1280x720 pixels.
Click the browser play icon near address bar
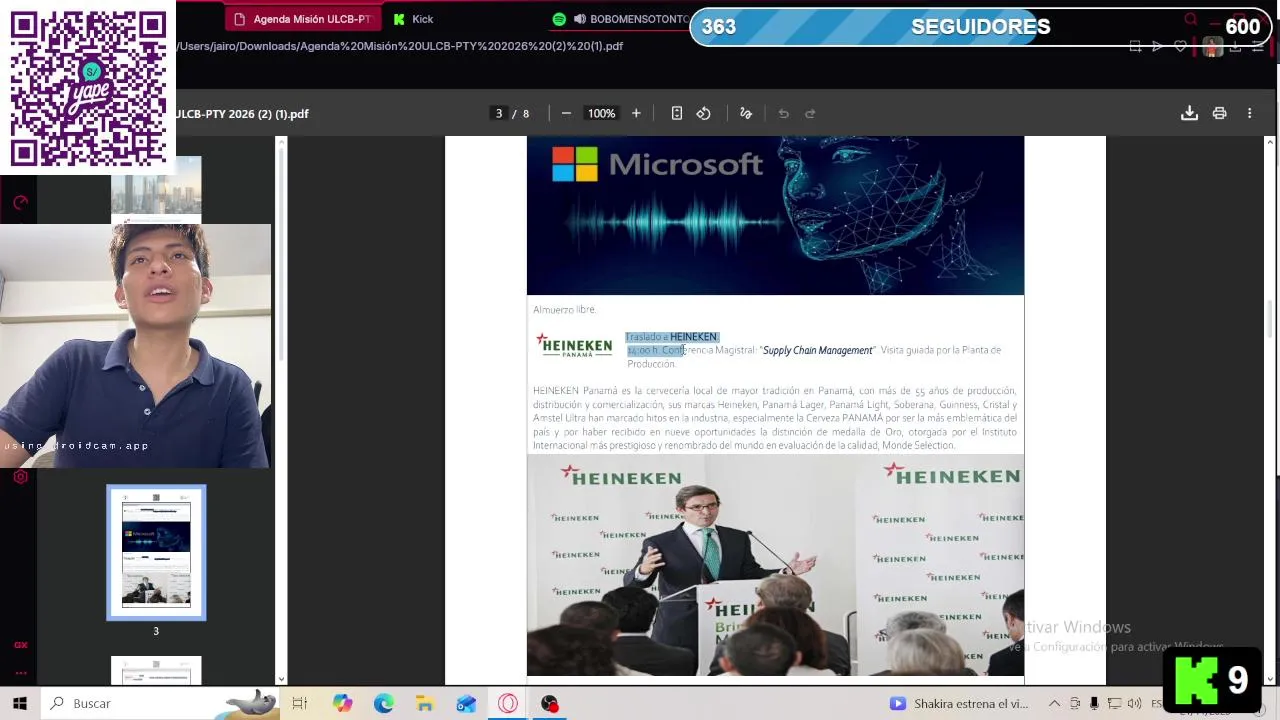(1157, 46)
